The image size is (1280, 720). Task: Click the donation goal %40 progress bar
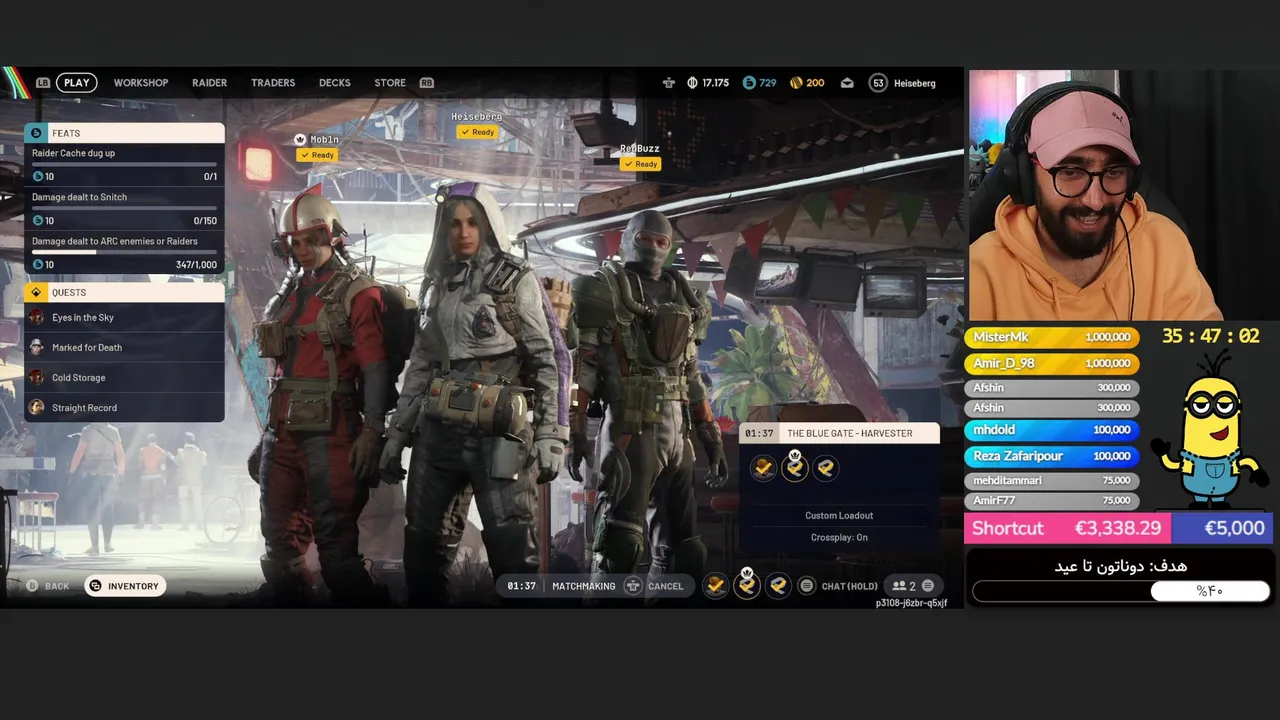point(1120,591)
